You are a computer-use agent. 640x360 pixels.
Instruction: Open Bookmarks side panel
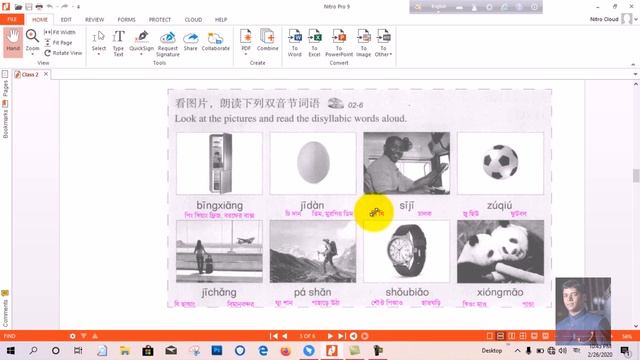click(x=5, y=120)
